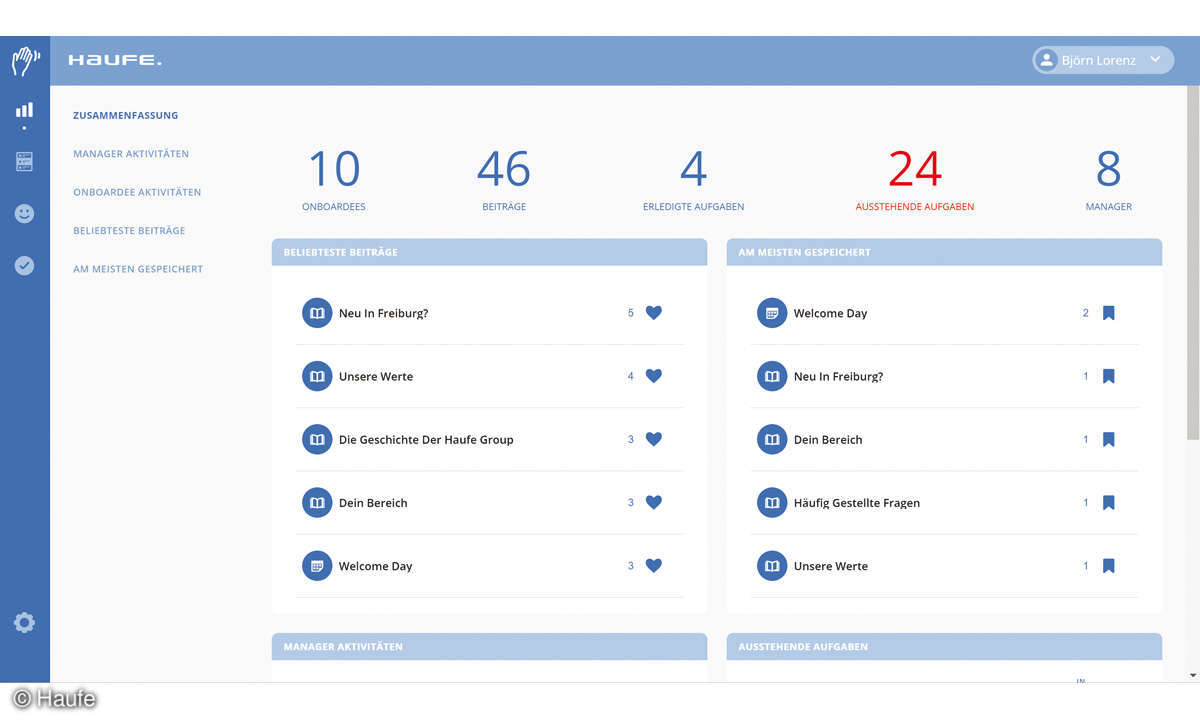The image size is (1200, 720).
Task: Click the page vertical scrollbar thumb
Action: (x=1192, y=262)
